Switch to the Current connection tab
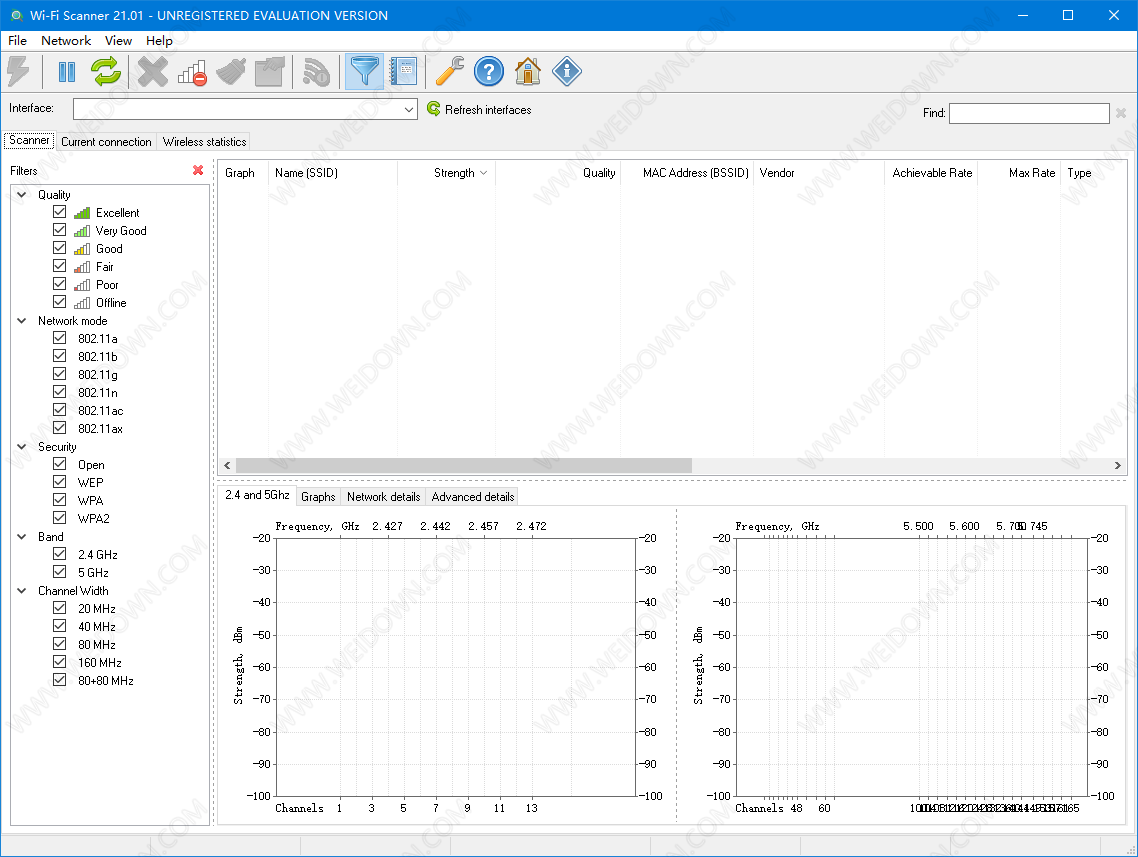This screenshot has width=1138, height=857. 106,142
